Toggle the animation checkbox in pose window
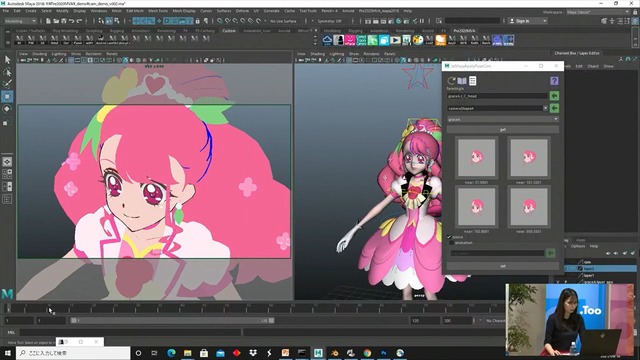Viewport: 640px width, 360px height. pyautogui.click(x=451, y=242)
